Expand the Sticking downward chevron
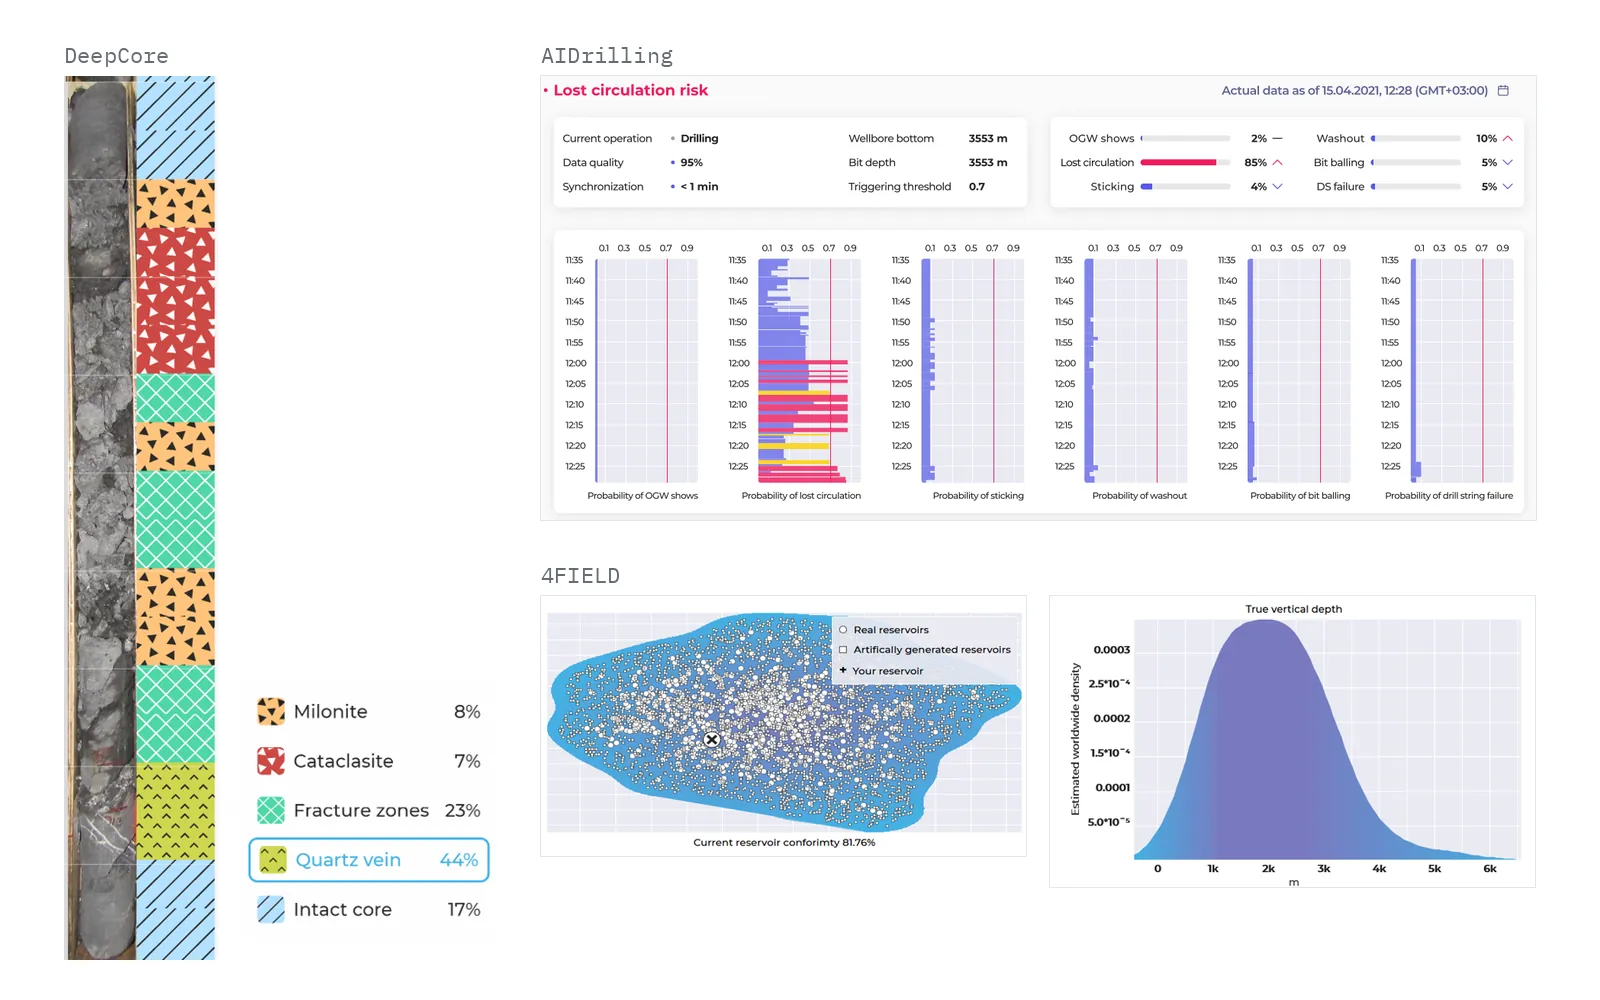The image size is (1600, 1000). pyautogui.click(x=1277, y=186)
